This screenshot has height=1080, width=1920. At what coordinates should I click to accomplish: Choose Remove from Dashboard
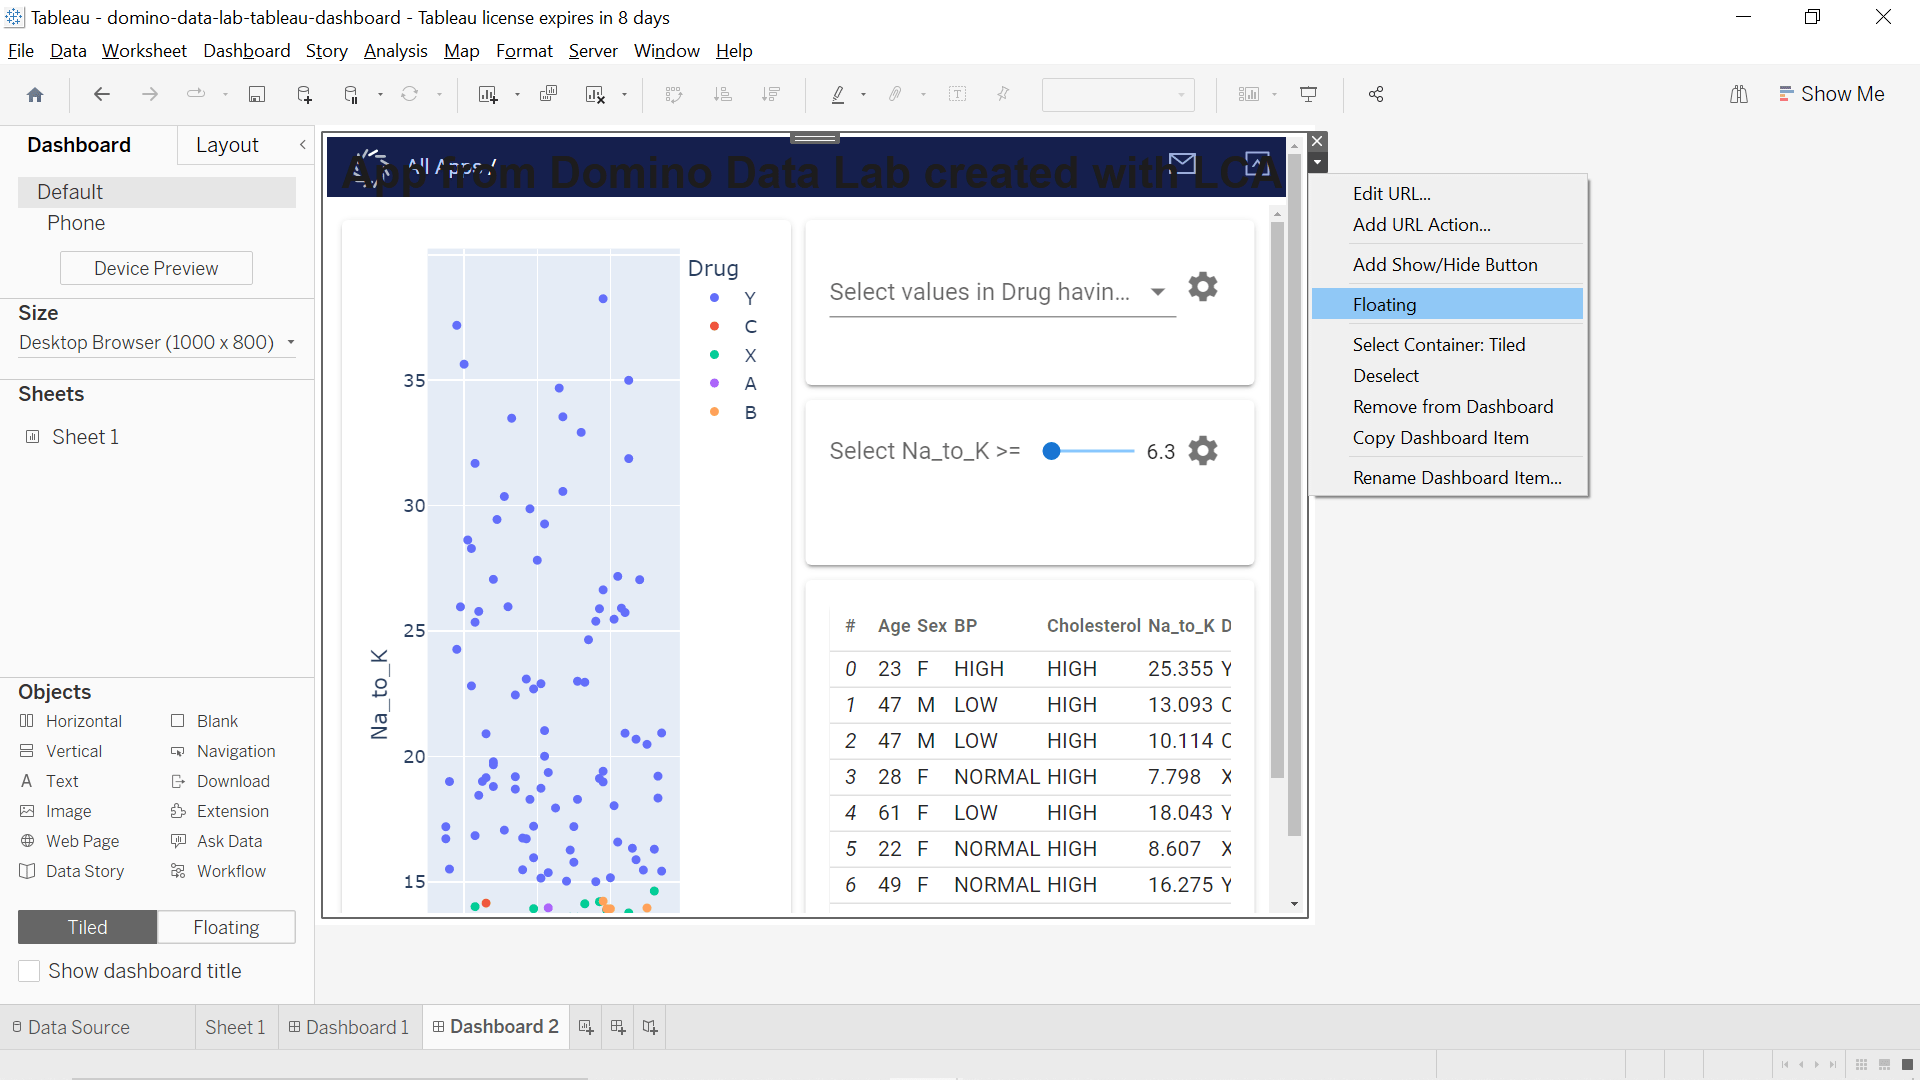1452,406
